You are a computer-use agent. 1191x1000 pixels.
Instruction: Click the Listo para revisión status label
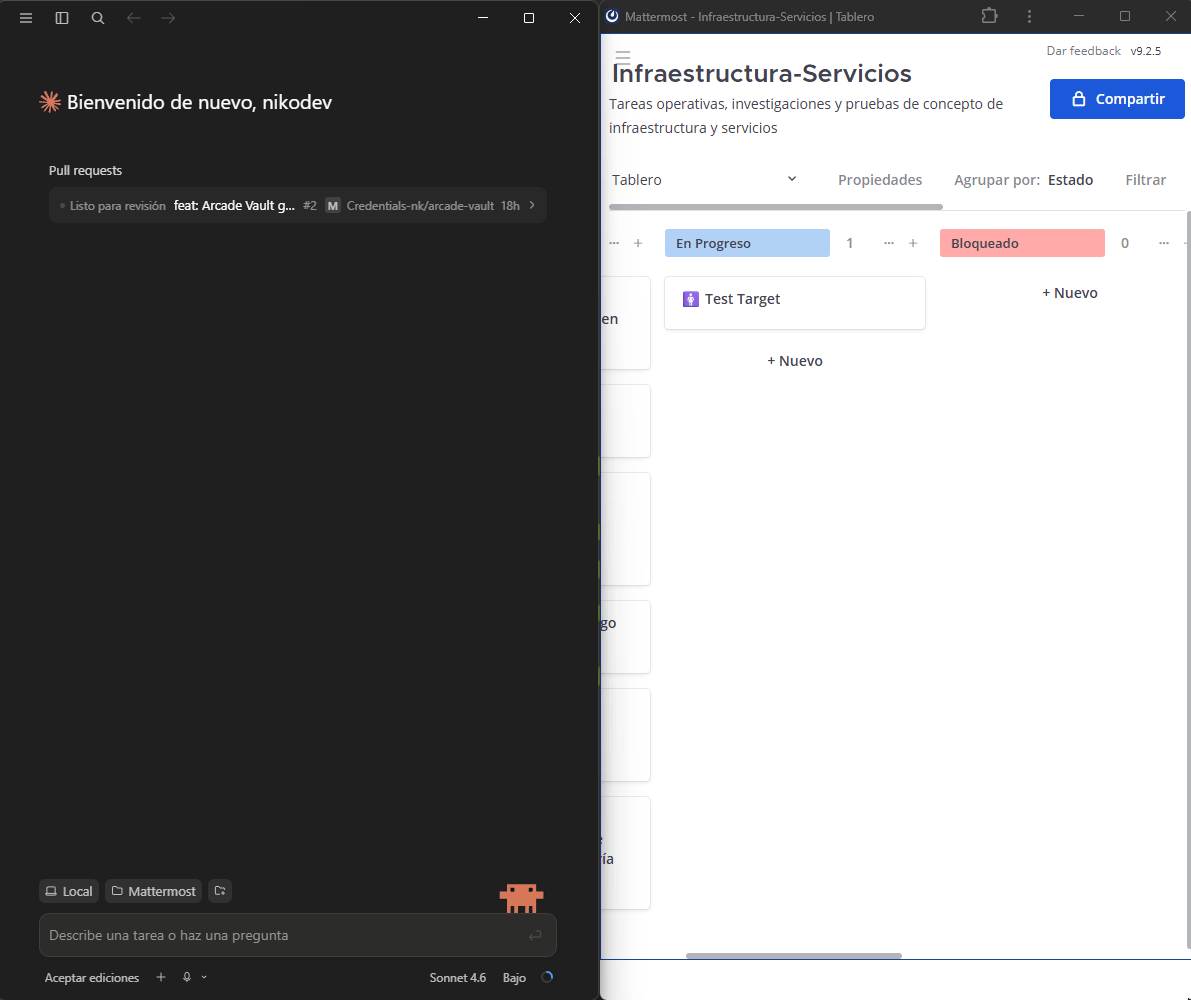point(117,206)
